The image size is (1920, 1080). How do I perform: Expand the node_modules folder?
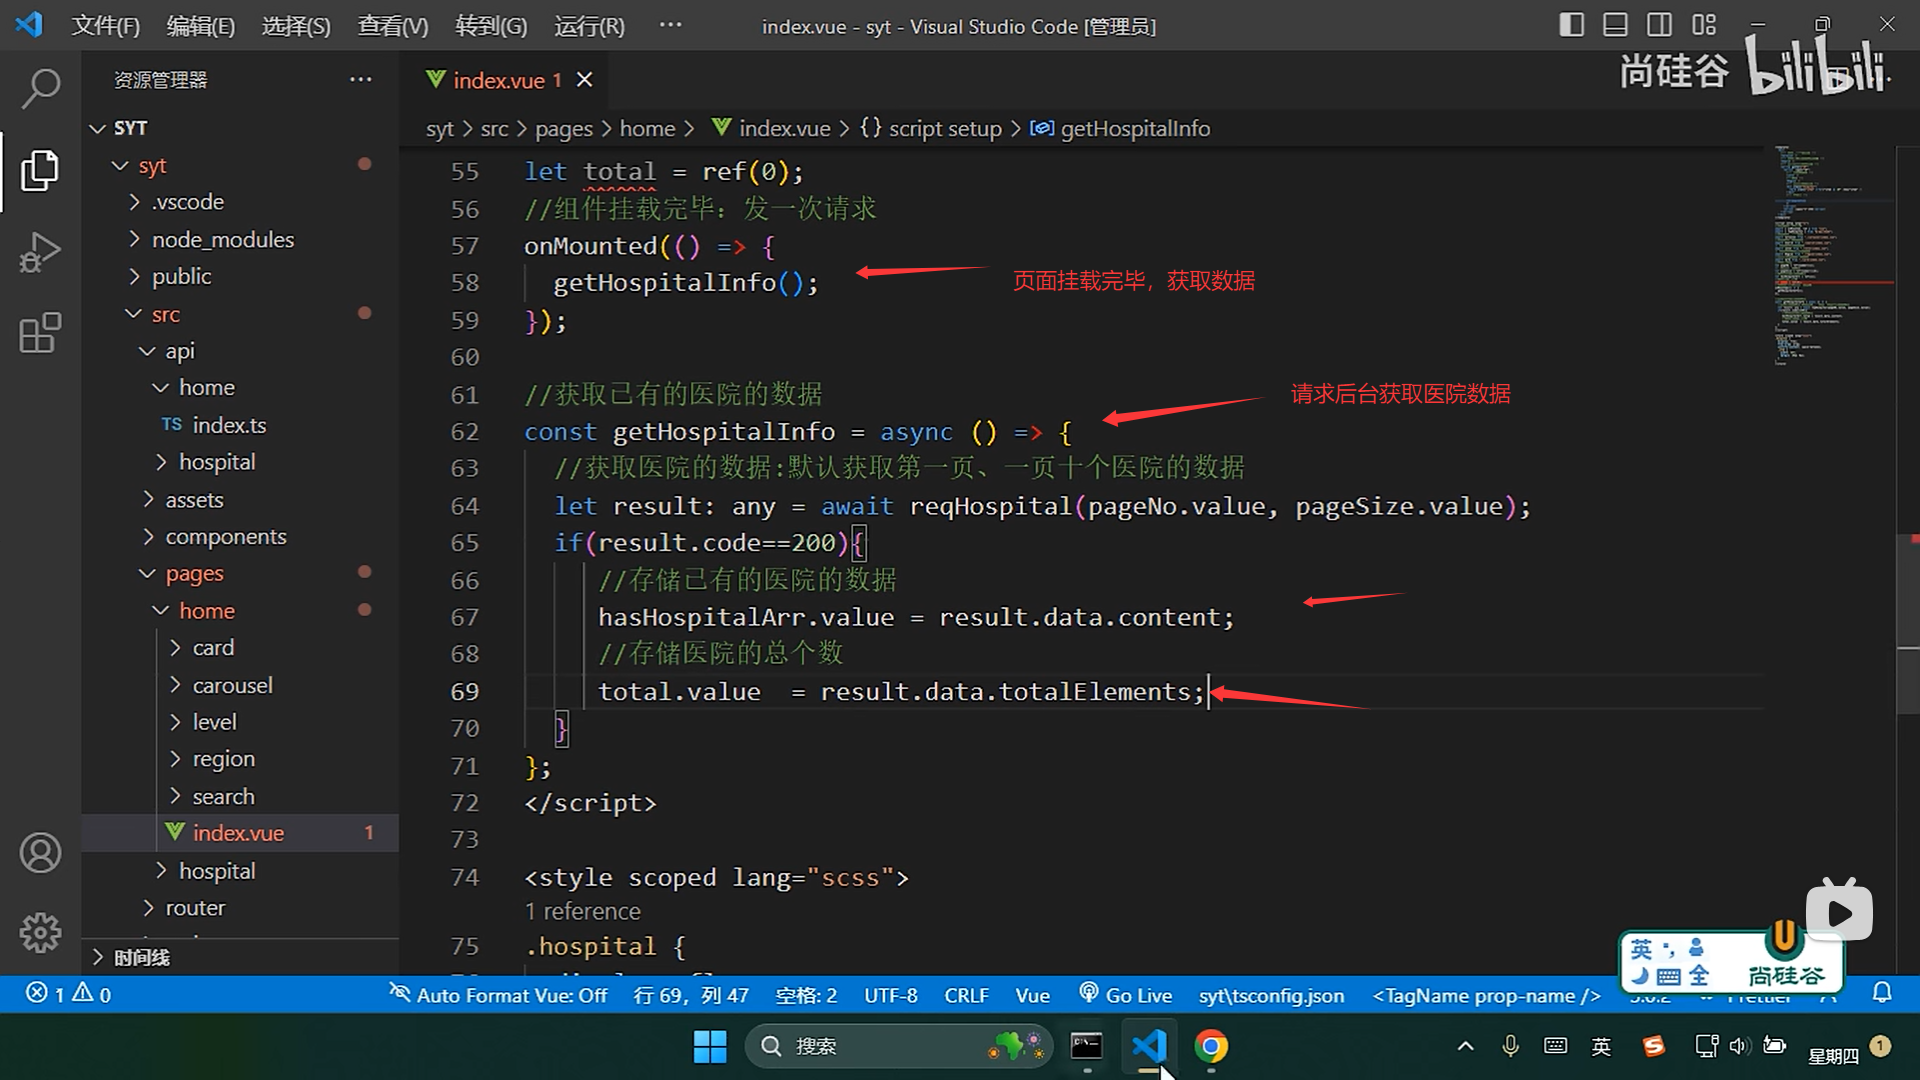pyautogui.click(x=222, y=240)
